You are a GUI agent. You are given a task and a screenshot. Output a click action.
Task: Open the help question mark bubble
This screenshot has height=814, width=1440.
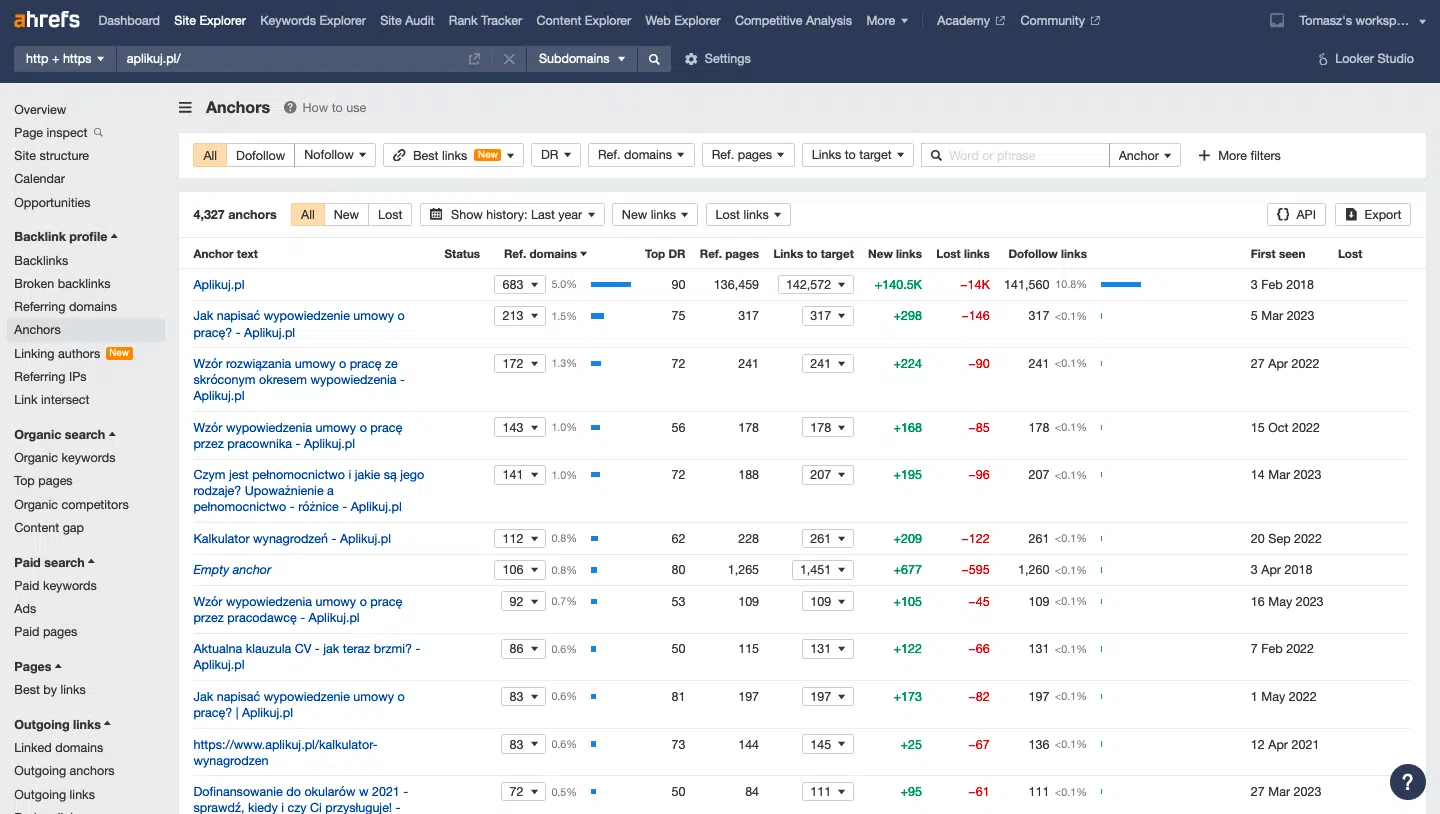pos(1408,782)
